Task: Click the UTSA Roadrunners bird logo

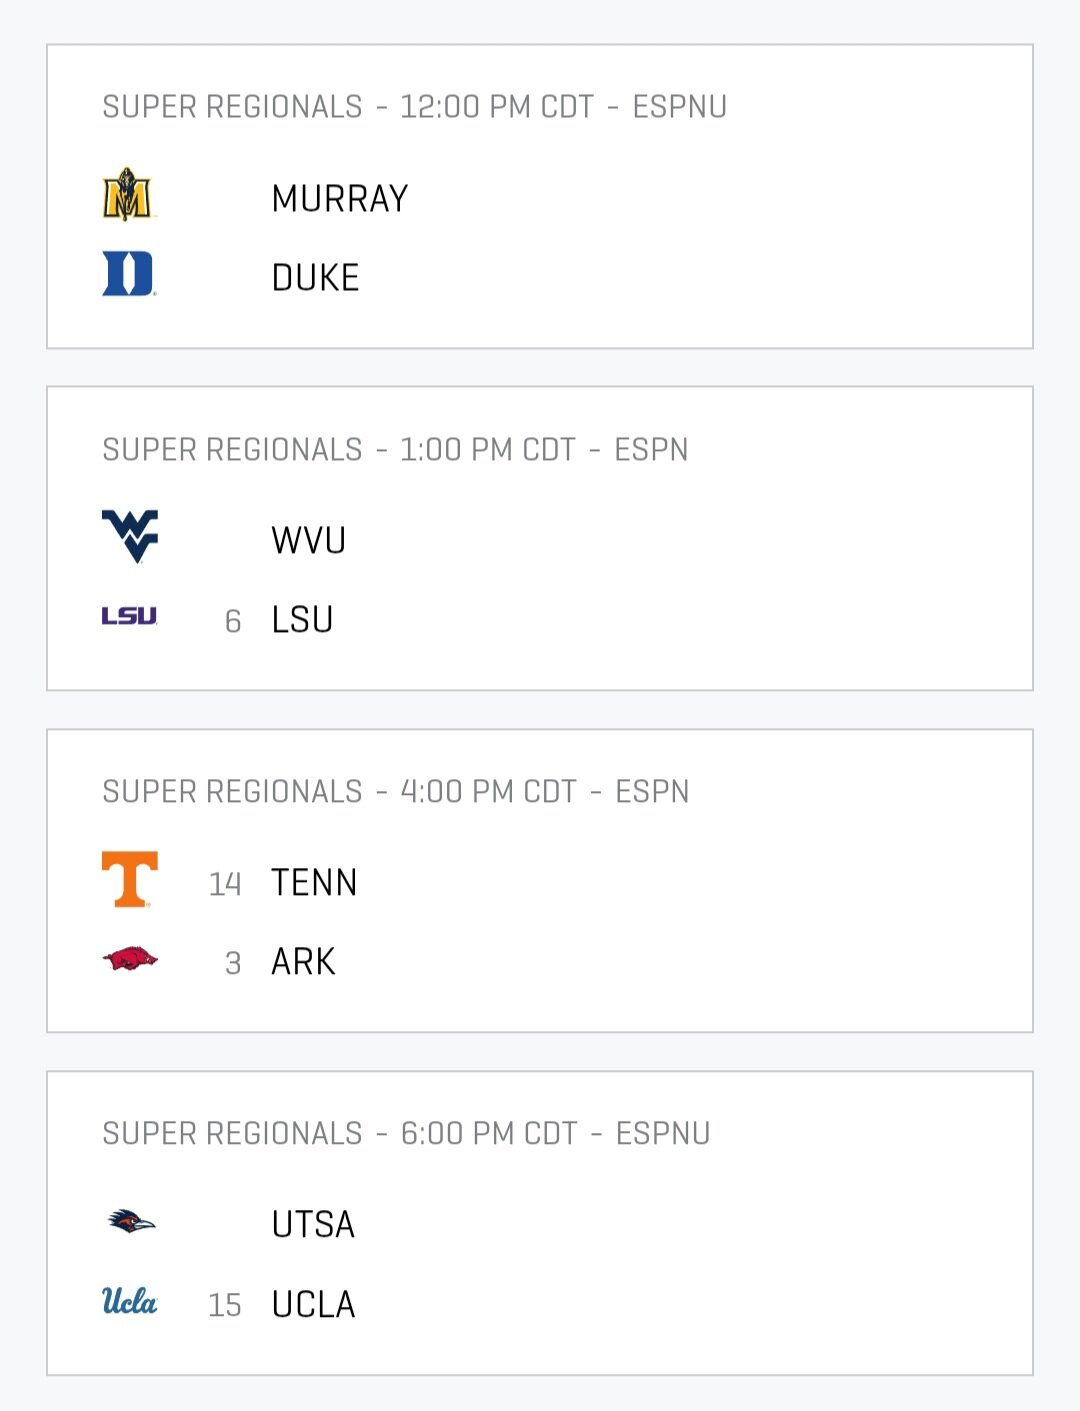Action: click(131, 1221)
